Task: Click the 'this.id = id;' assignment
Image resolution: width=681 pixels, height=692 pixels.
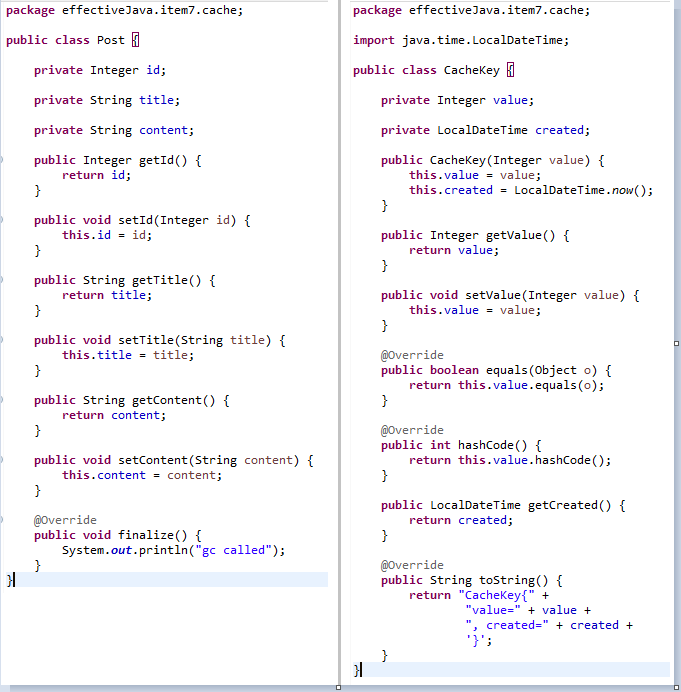Action: (107, 235)
